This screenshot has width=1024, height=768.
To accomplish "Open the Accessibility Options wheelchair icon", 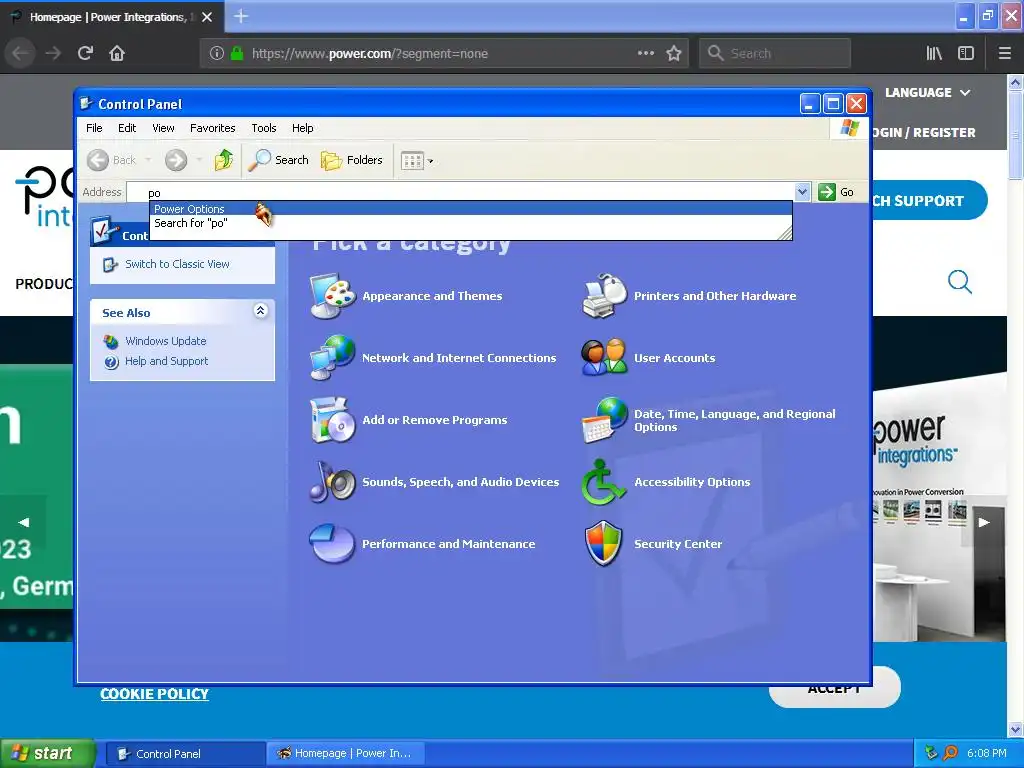I will [604, 482].
